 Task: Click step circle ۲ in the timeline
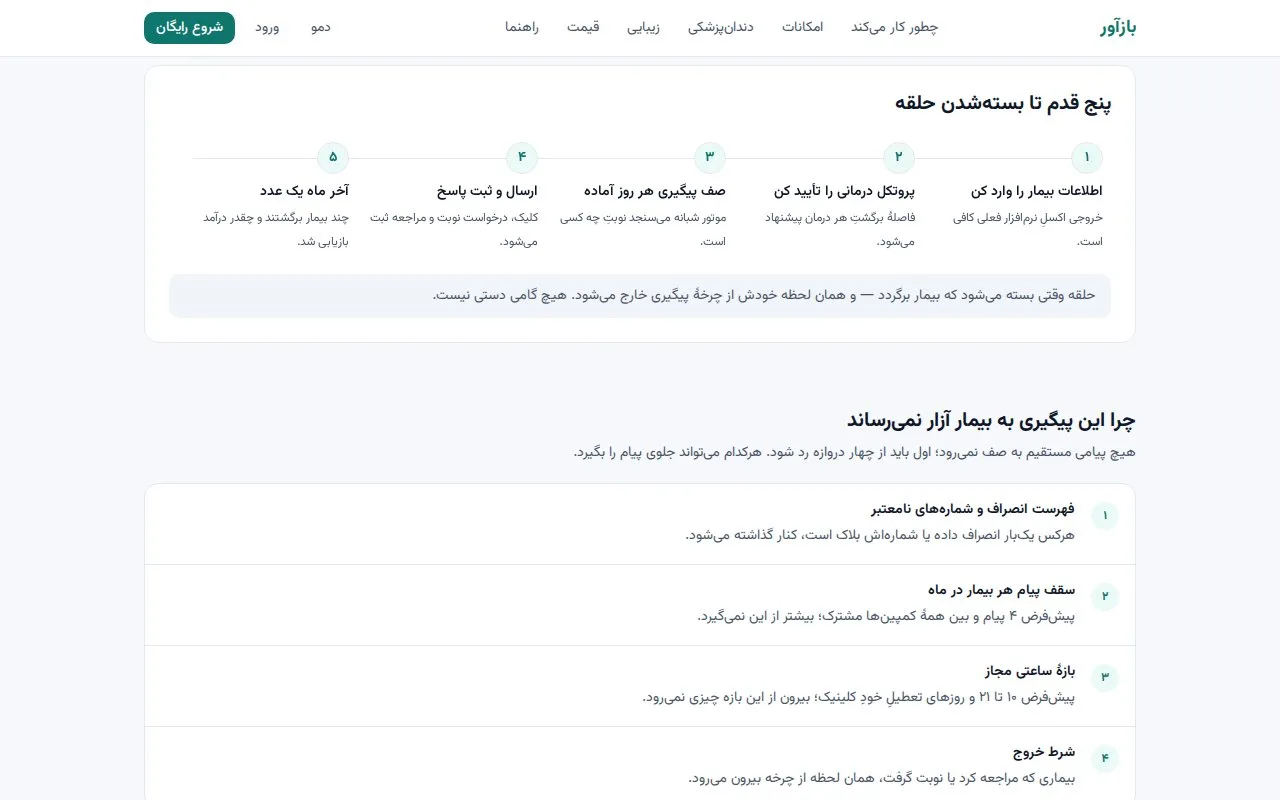pyautogui.click(x=899, y=158)
